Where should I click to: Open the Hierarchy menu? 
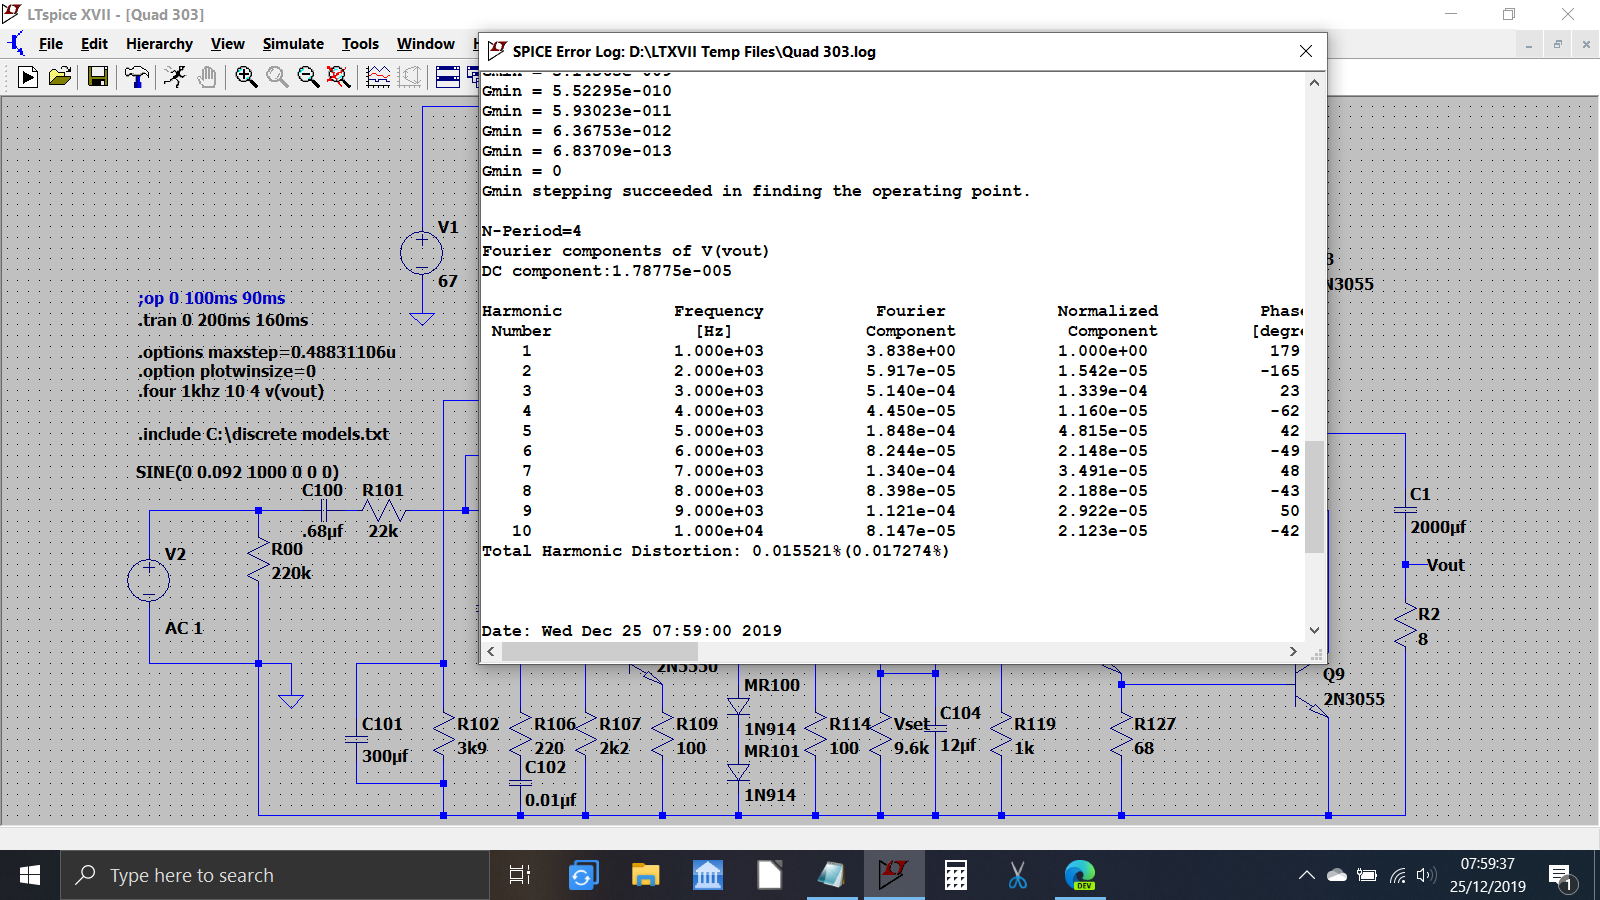(x=159, y=44)
